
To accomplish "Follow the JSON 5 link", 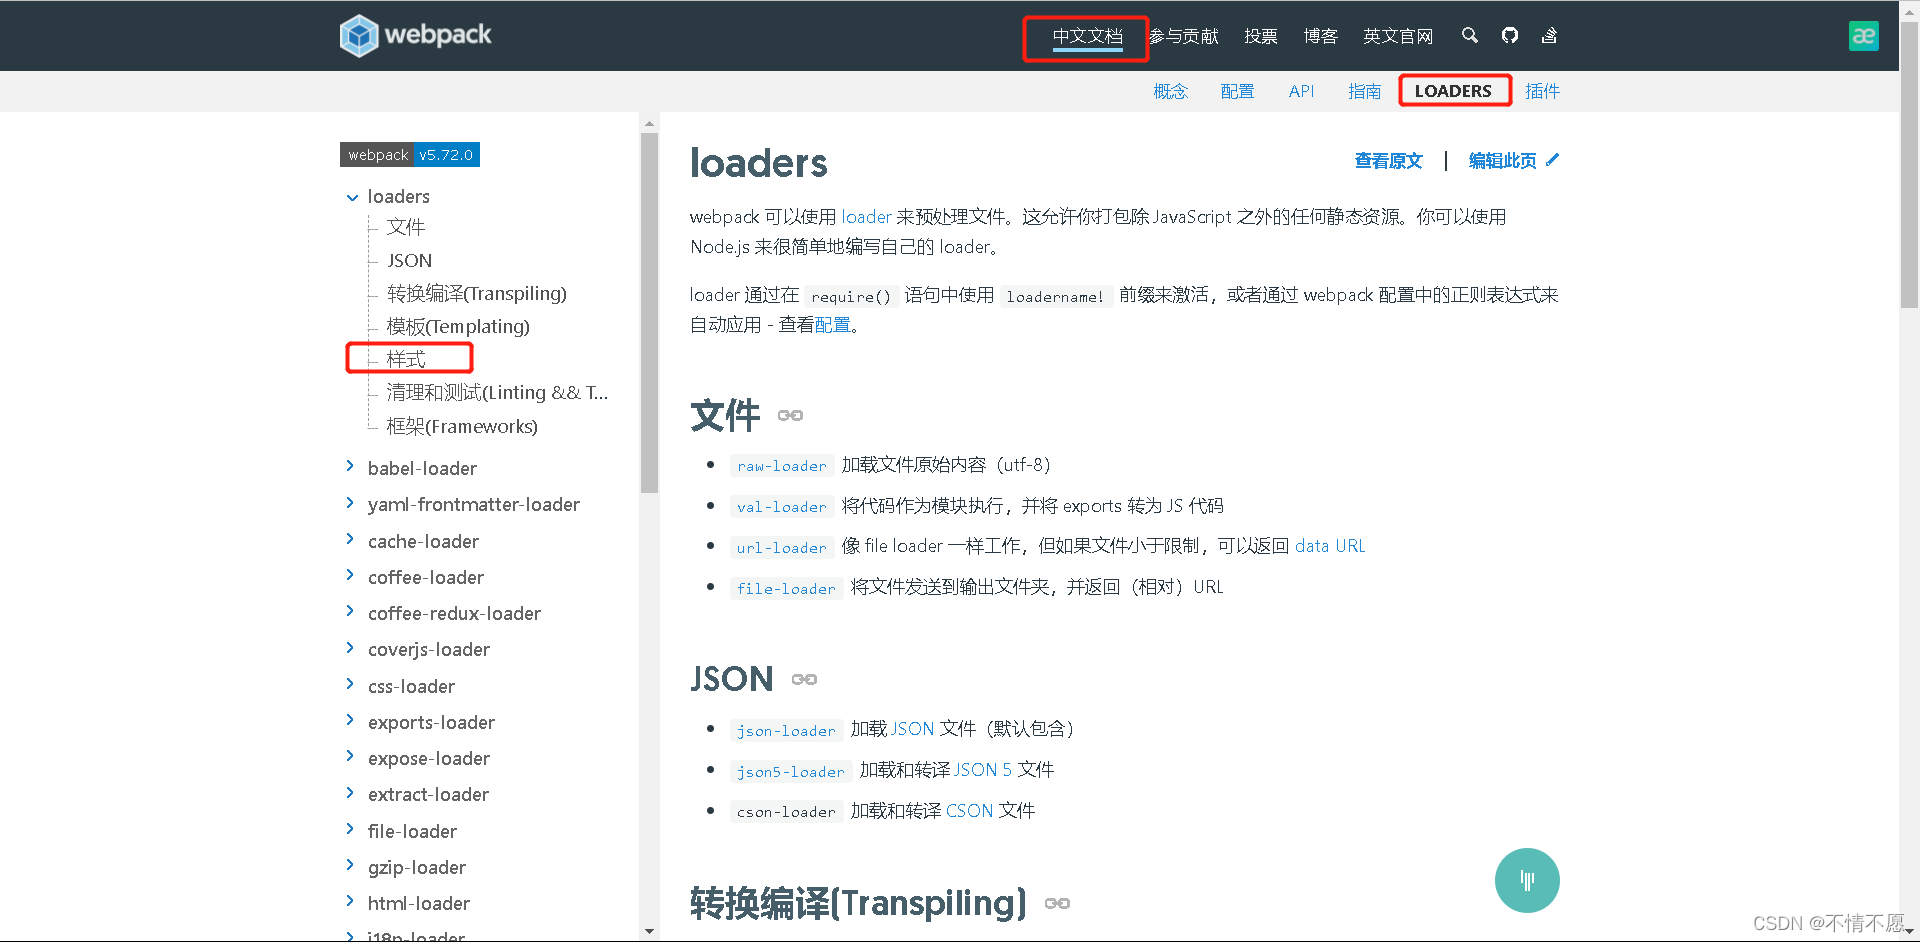I will (x=983, y=770).
